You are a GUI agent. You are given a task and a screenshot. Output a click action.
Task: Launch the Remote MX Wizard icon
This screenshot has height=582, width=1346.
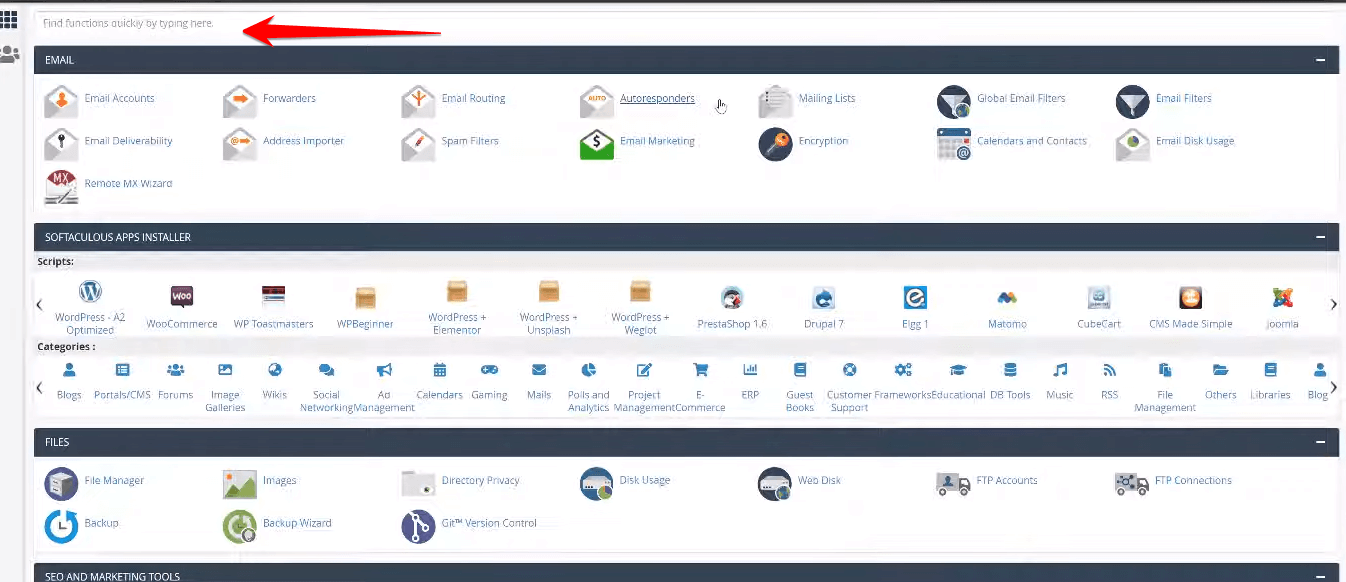[x=61, y=186]
